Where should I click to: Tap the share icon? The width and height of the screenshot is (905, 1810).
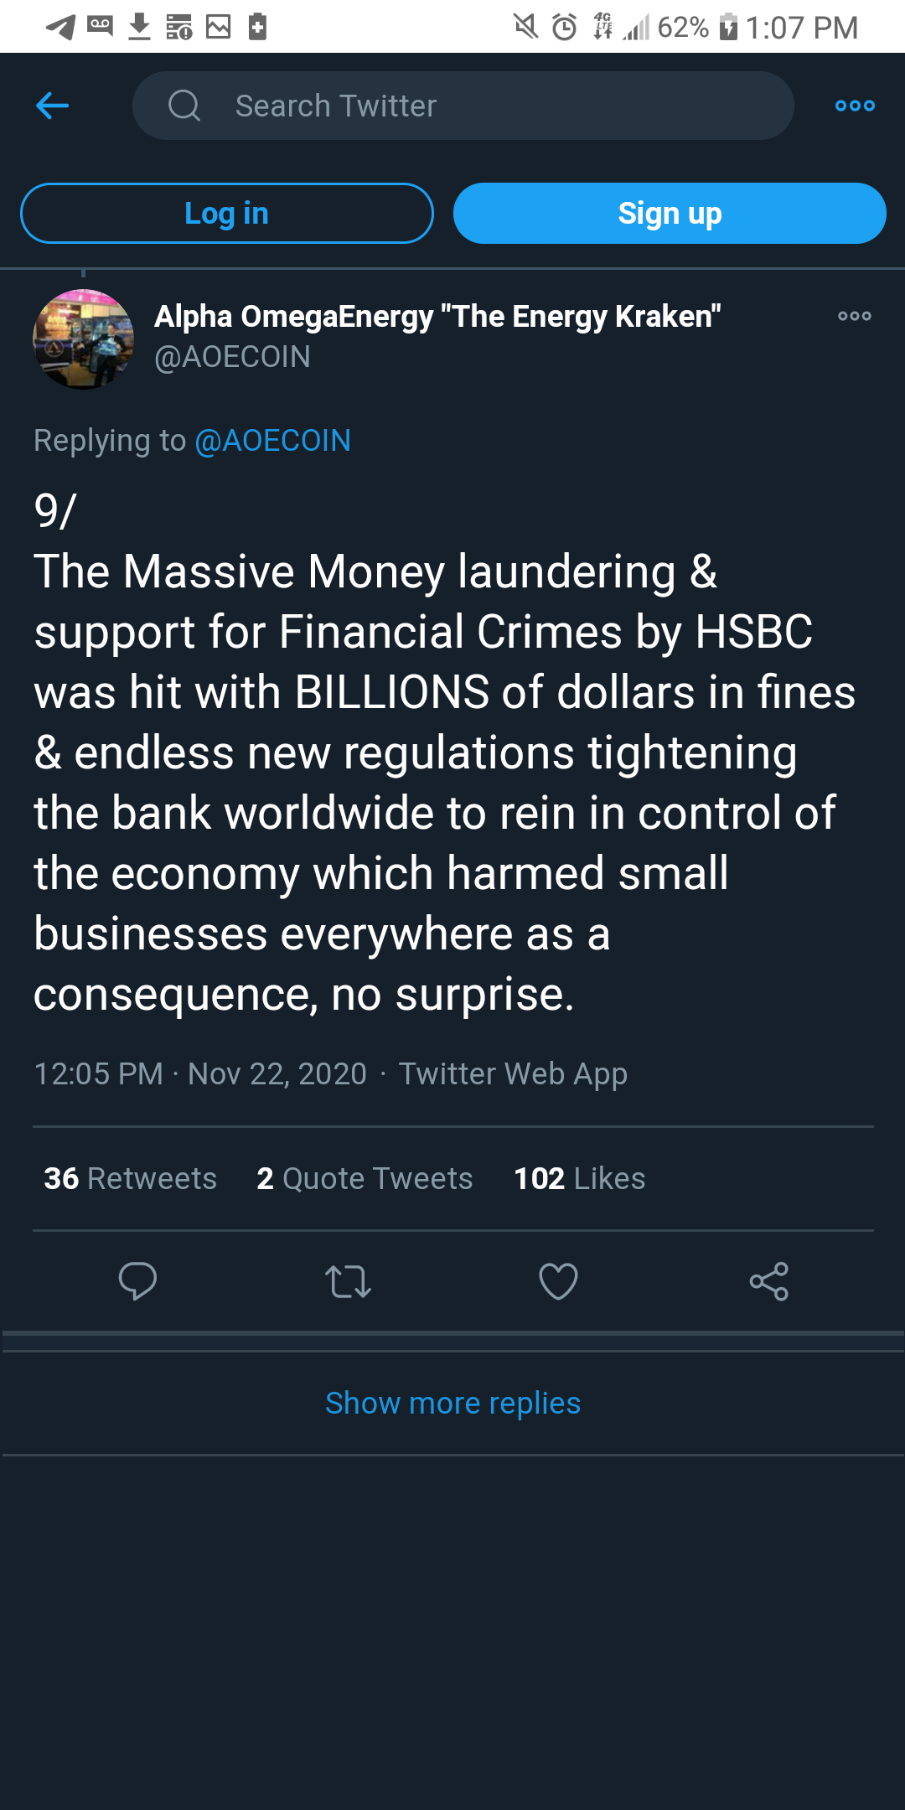(x=769, y=1281)
